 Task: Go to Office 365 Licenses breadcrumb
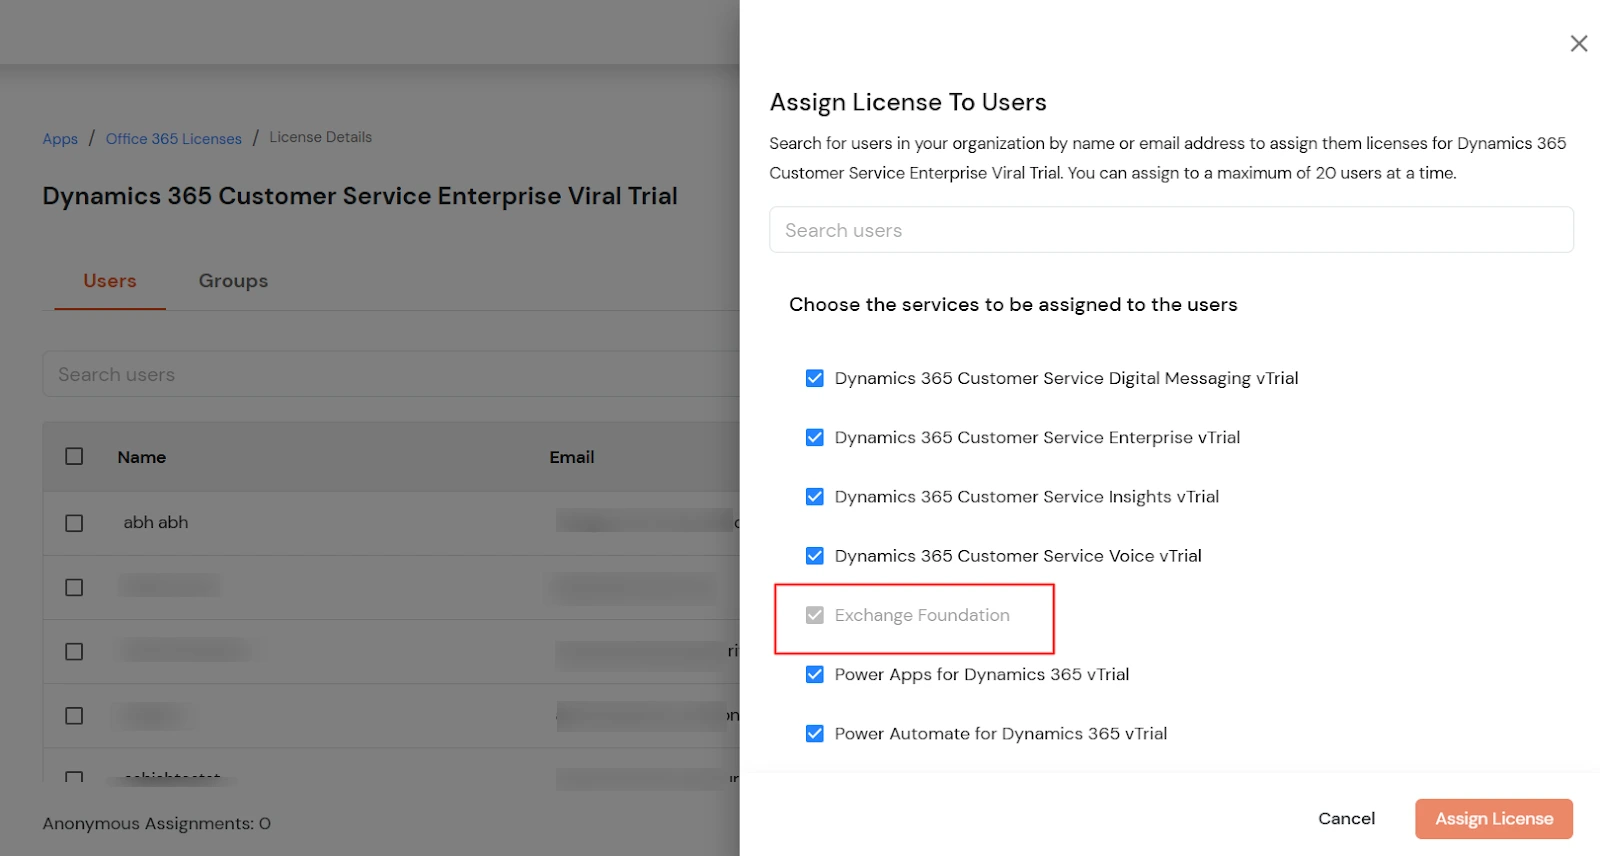174,139
